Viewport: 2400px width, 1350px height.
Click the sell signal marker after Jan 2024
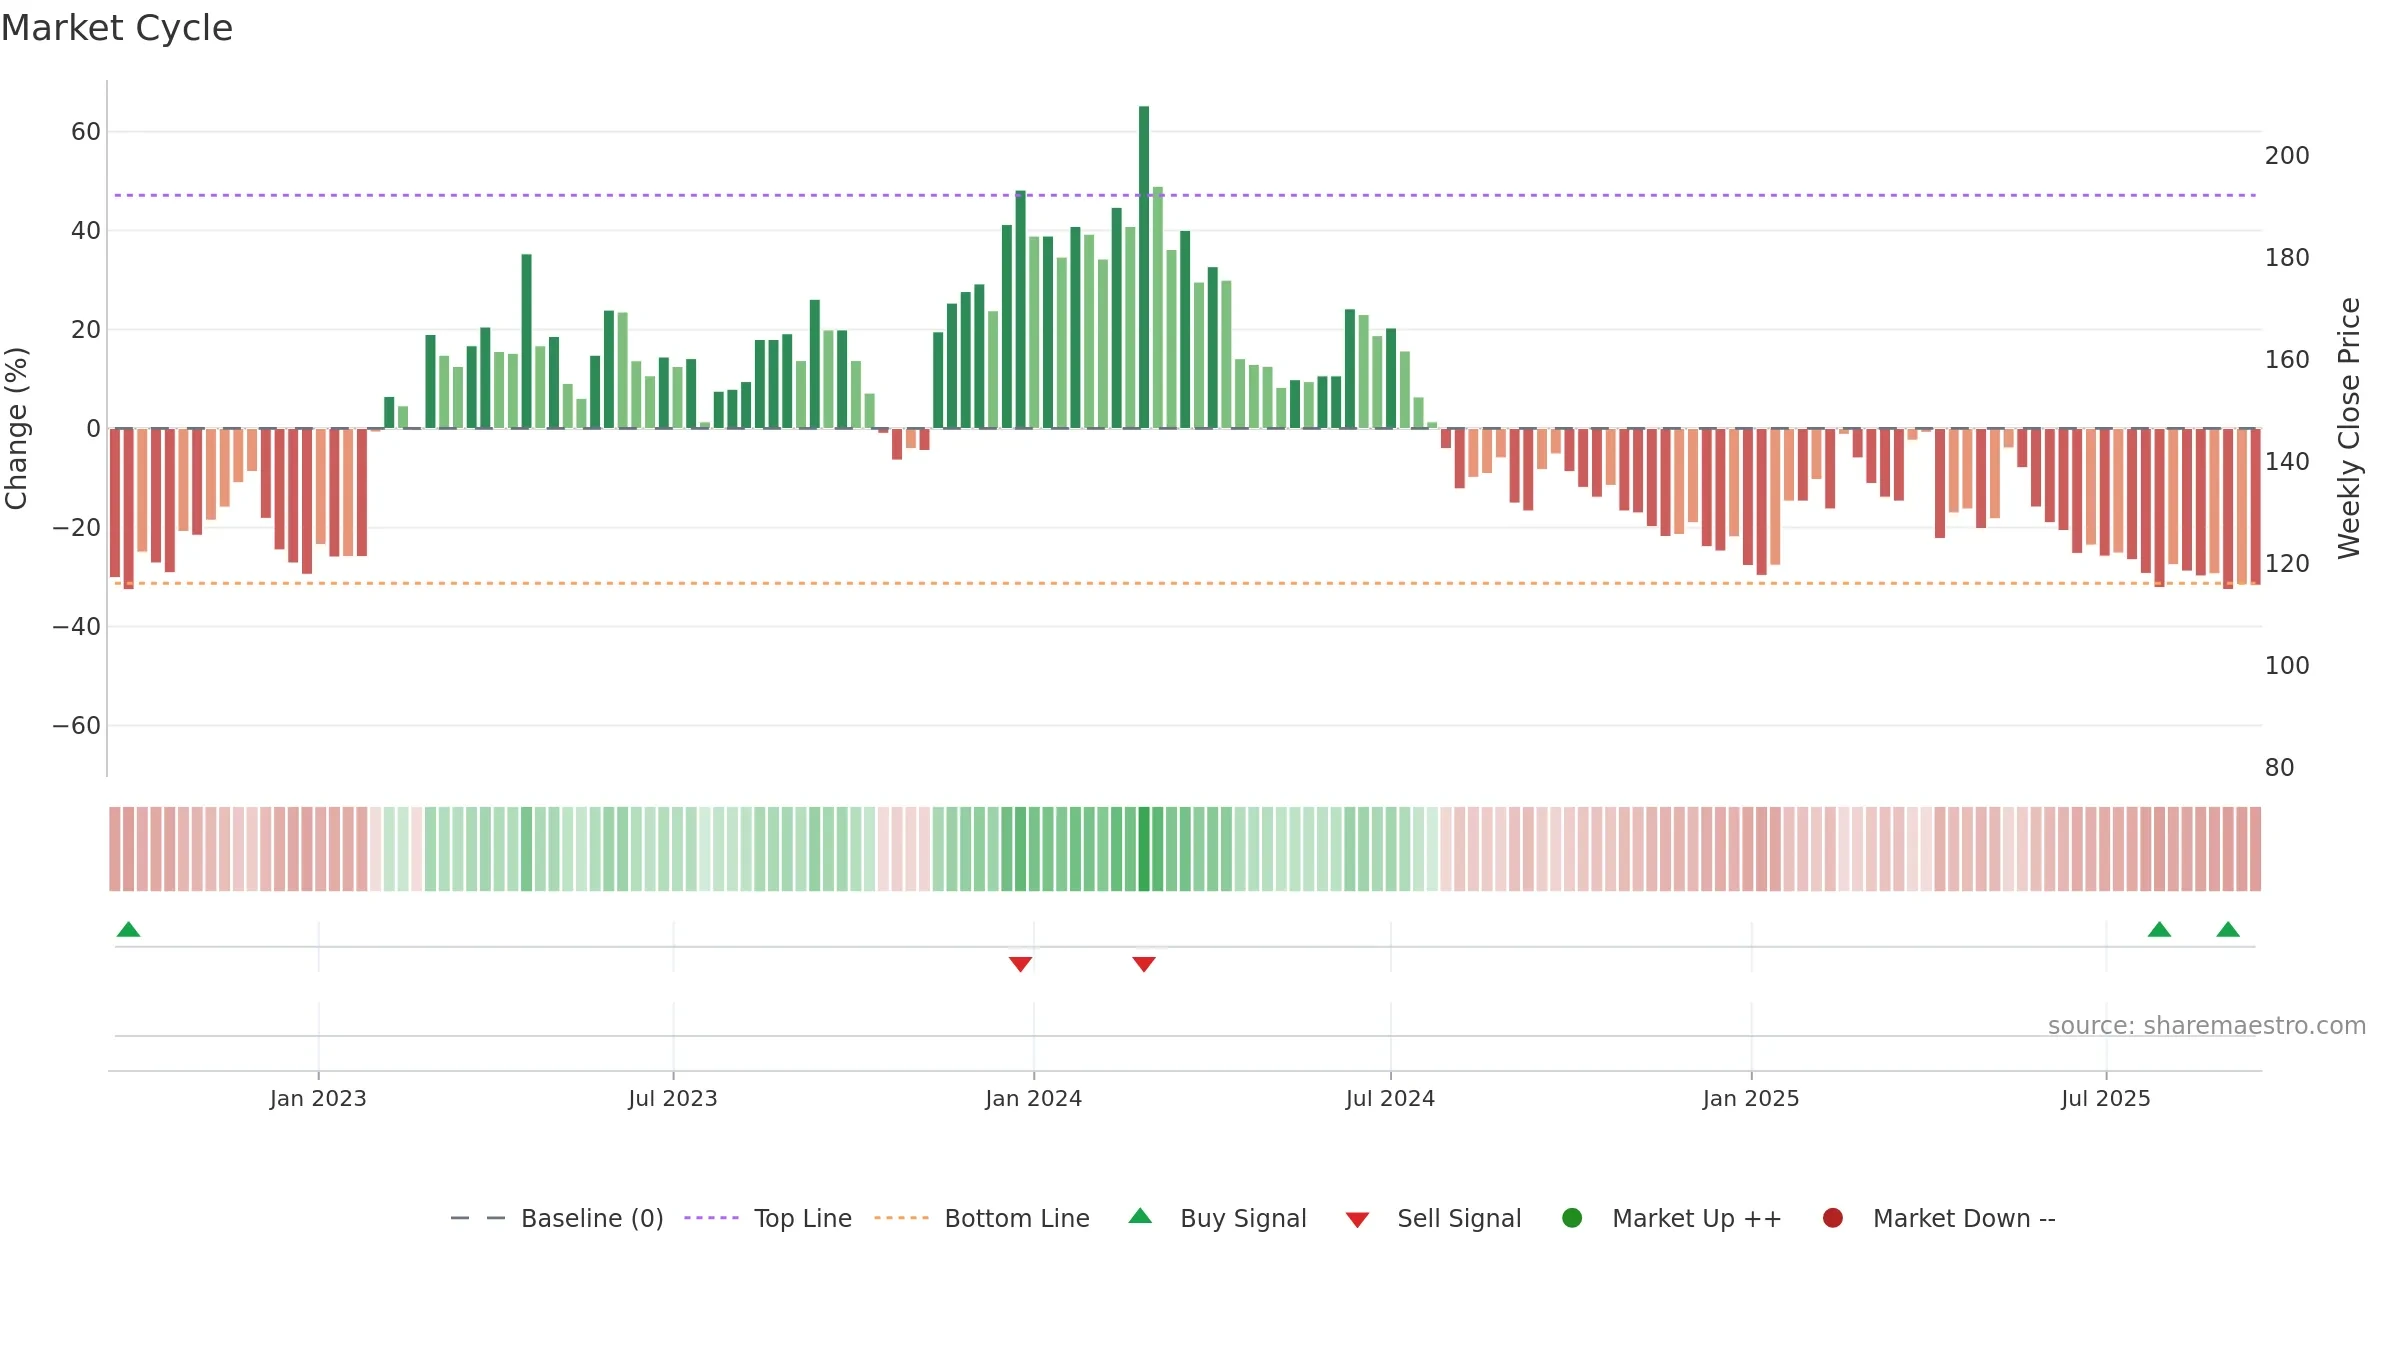[1144, 964]
